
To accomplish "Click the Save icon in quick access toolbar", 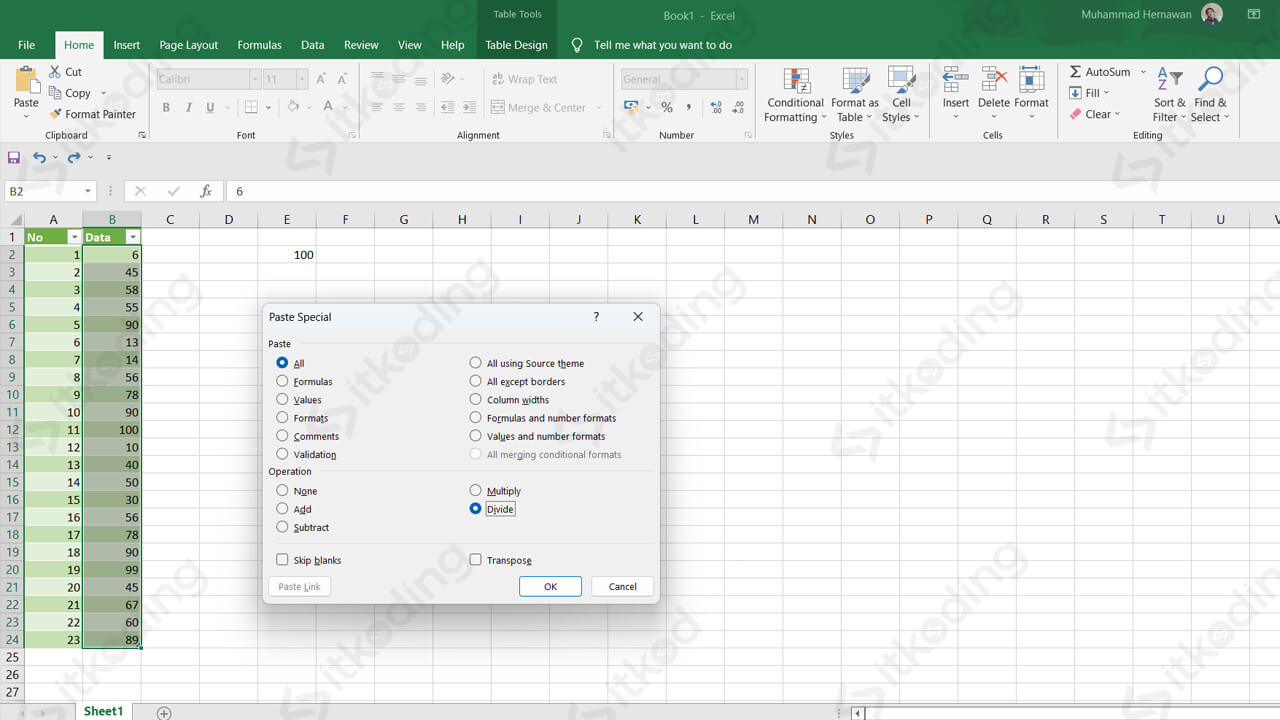I will pos(14,157).
